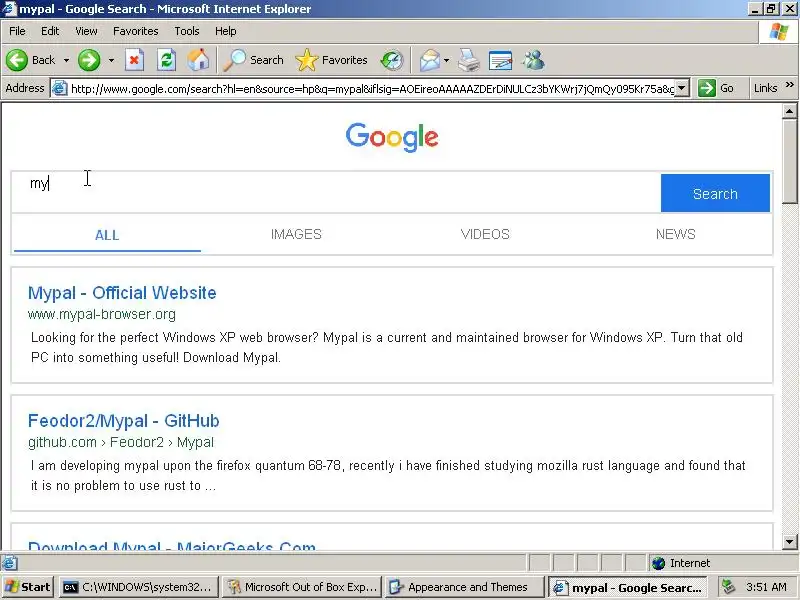Click the Links toolbar label
This screenshot has width=800, height=600.
(765, 88)
